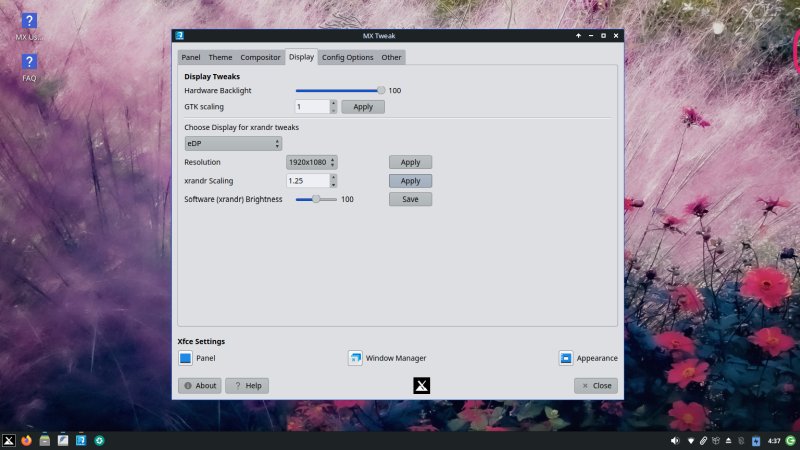Click the taskbar clock showing 4:37
Viewport: 800px width, 450px height.
(x=774, y=441)
